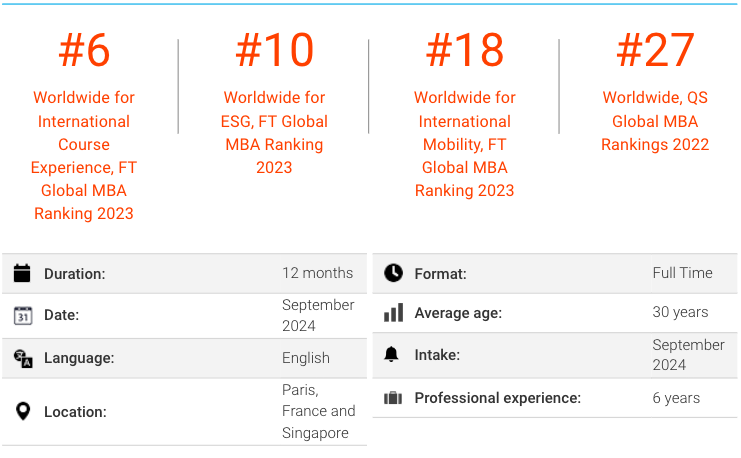Click the map pin icon beside Location
The height and width of the screenshot is (458, 741).
23,411
